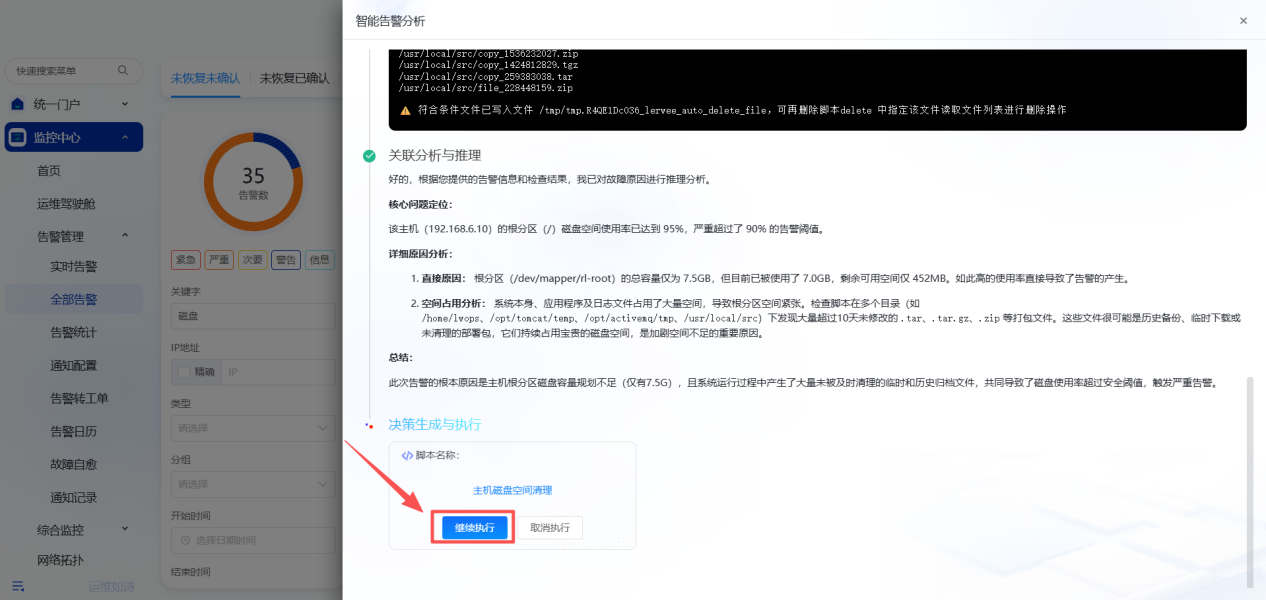1266x600 pixels.
Task: Click the /usr/local/src/copy_1424812829.tgz line
Action: click(488, 64)
